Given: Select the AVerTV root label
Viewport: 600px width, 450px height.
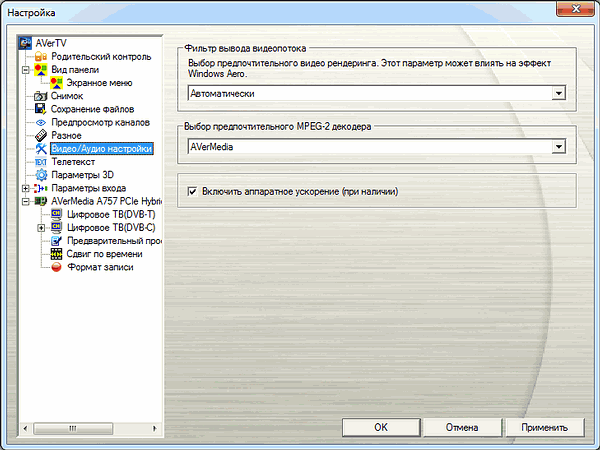Looking at the screenshot, I should [x=51, y=43].
